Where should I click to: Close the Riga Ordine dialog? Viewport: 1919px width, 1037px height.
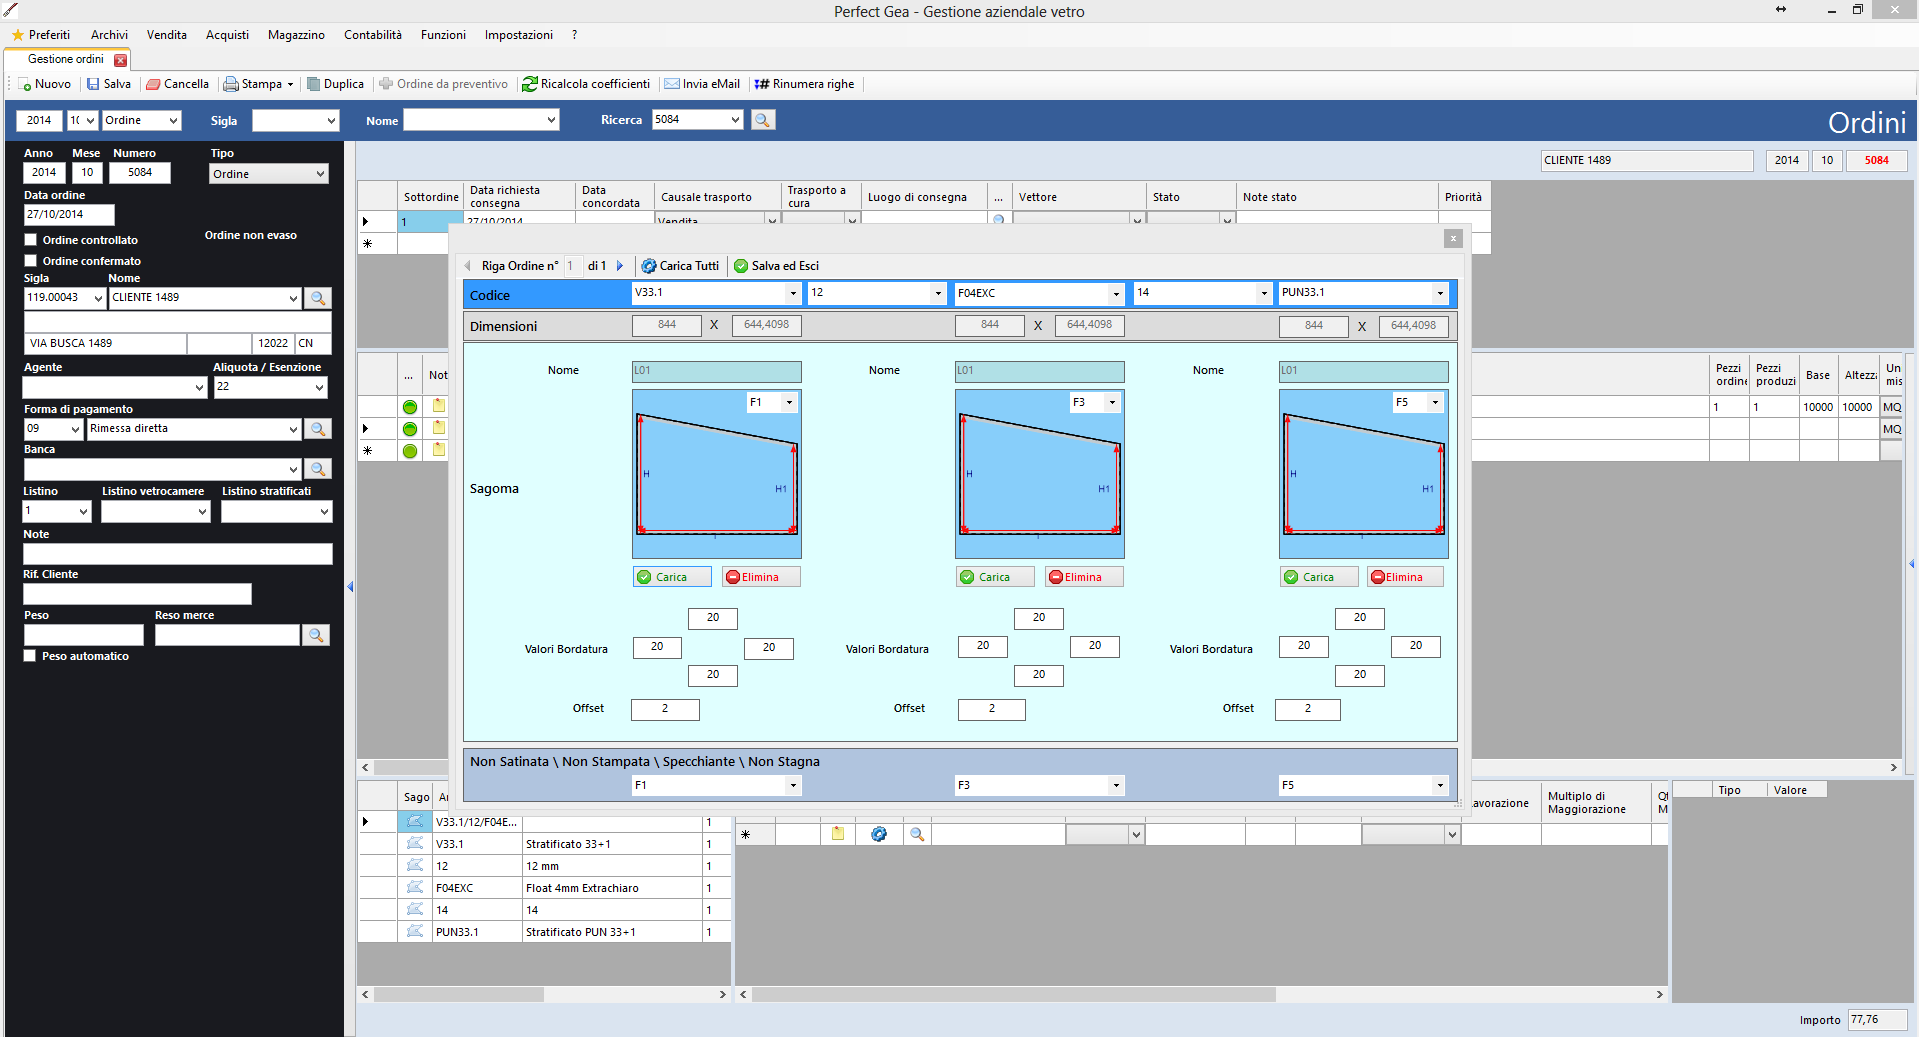click(x=1453, y=238)
